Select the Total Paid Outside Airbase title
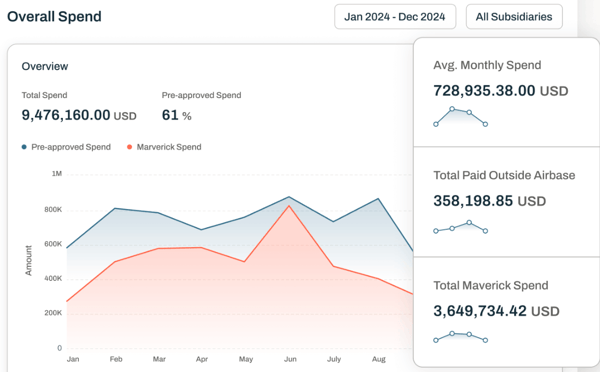This screenshot has width=600, height=372. (504, 175)
